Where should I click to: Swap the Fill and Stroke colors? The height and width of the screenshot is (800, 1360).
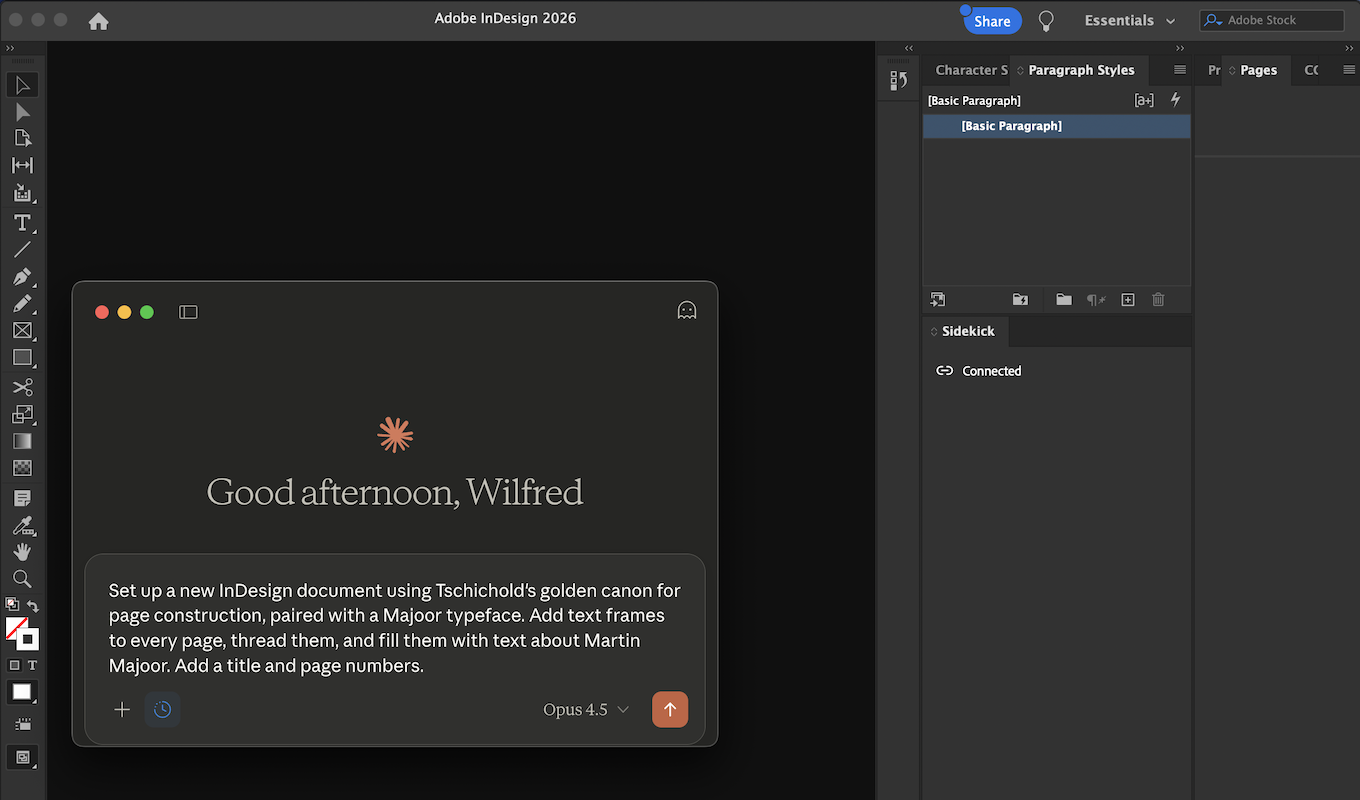point(33,604)
